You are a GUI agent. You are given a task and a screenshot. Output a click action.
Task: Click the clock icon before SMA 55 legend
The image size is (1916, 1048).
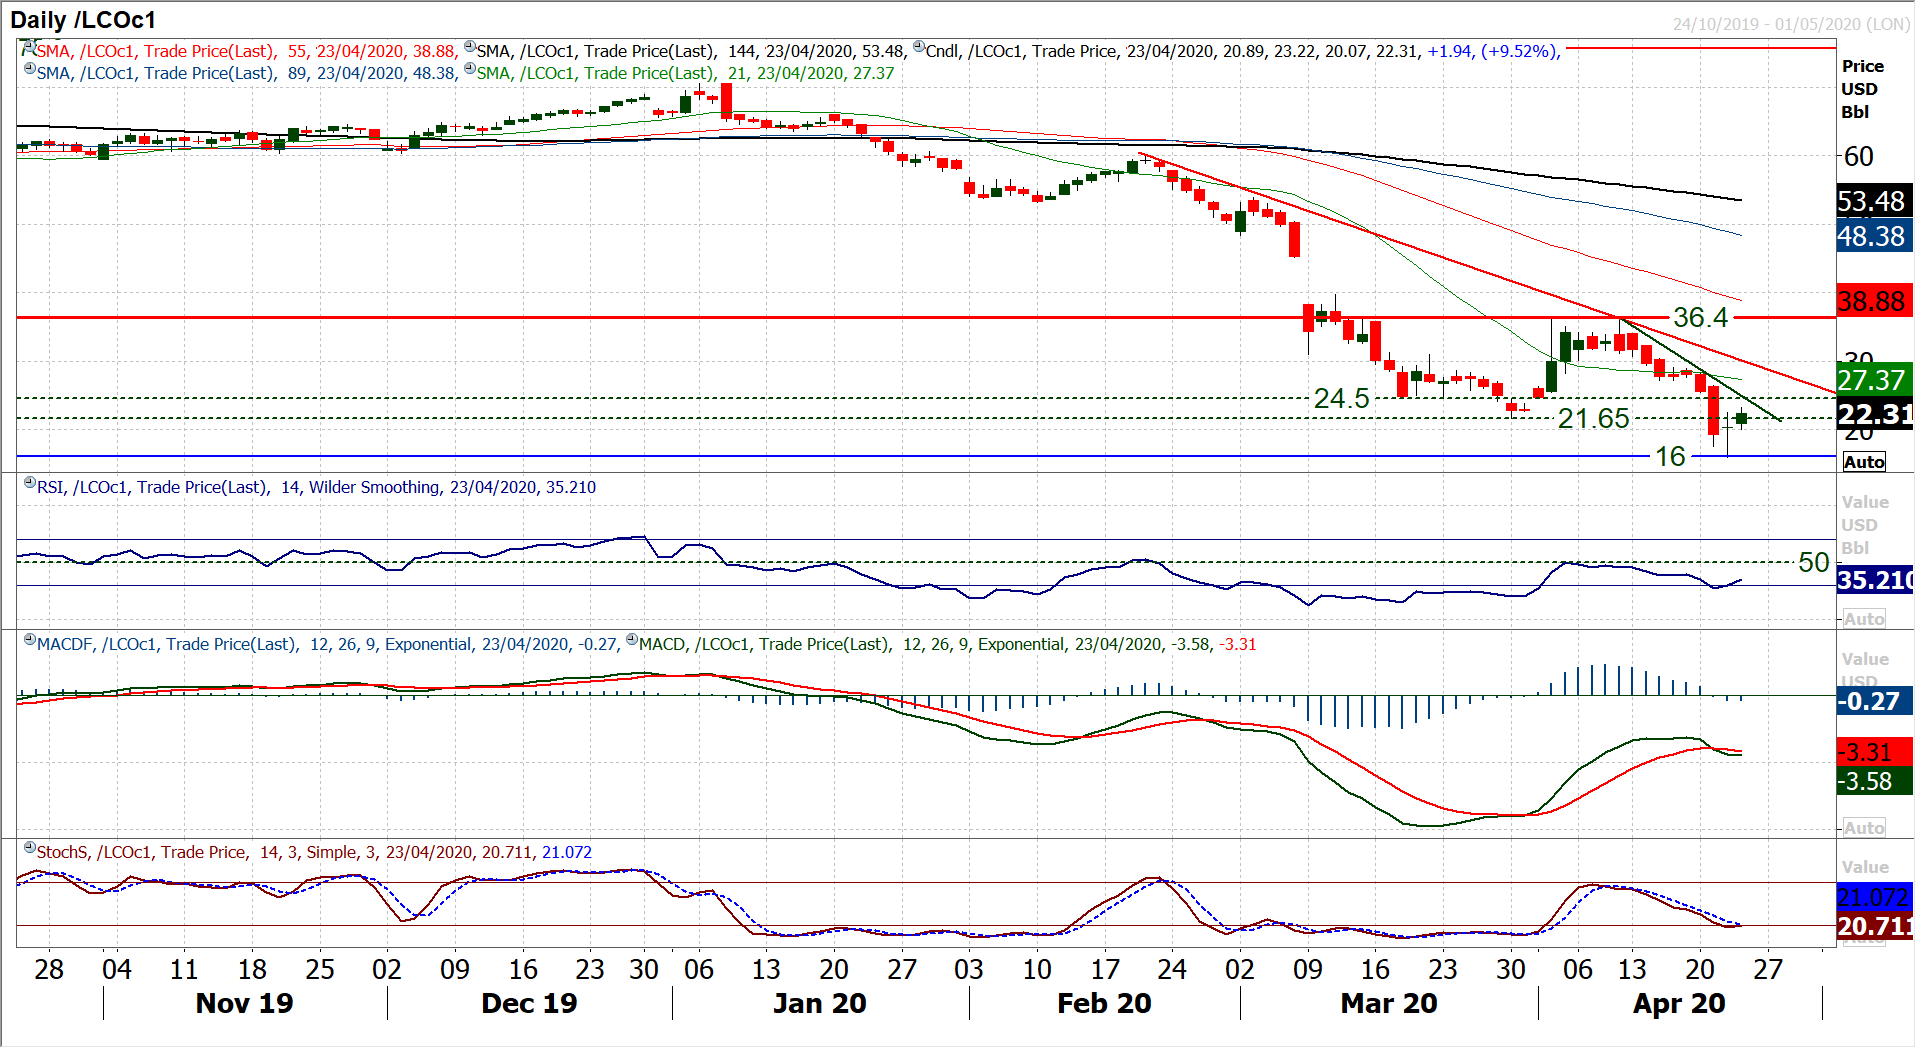[x=29, y=47]
